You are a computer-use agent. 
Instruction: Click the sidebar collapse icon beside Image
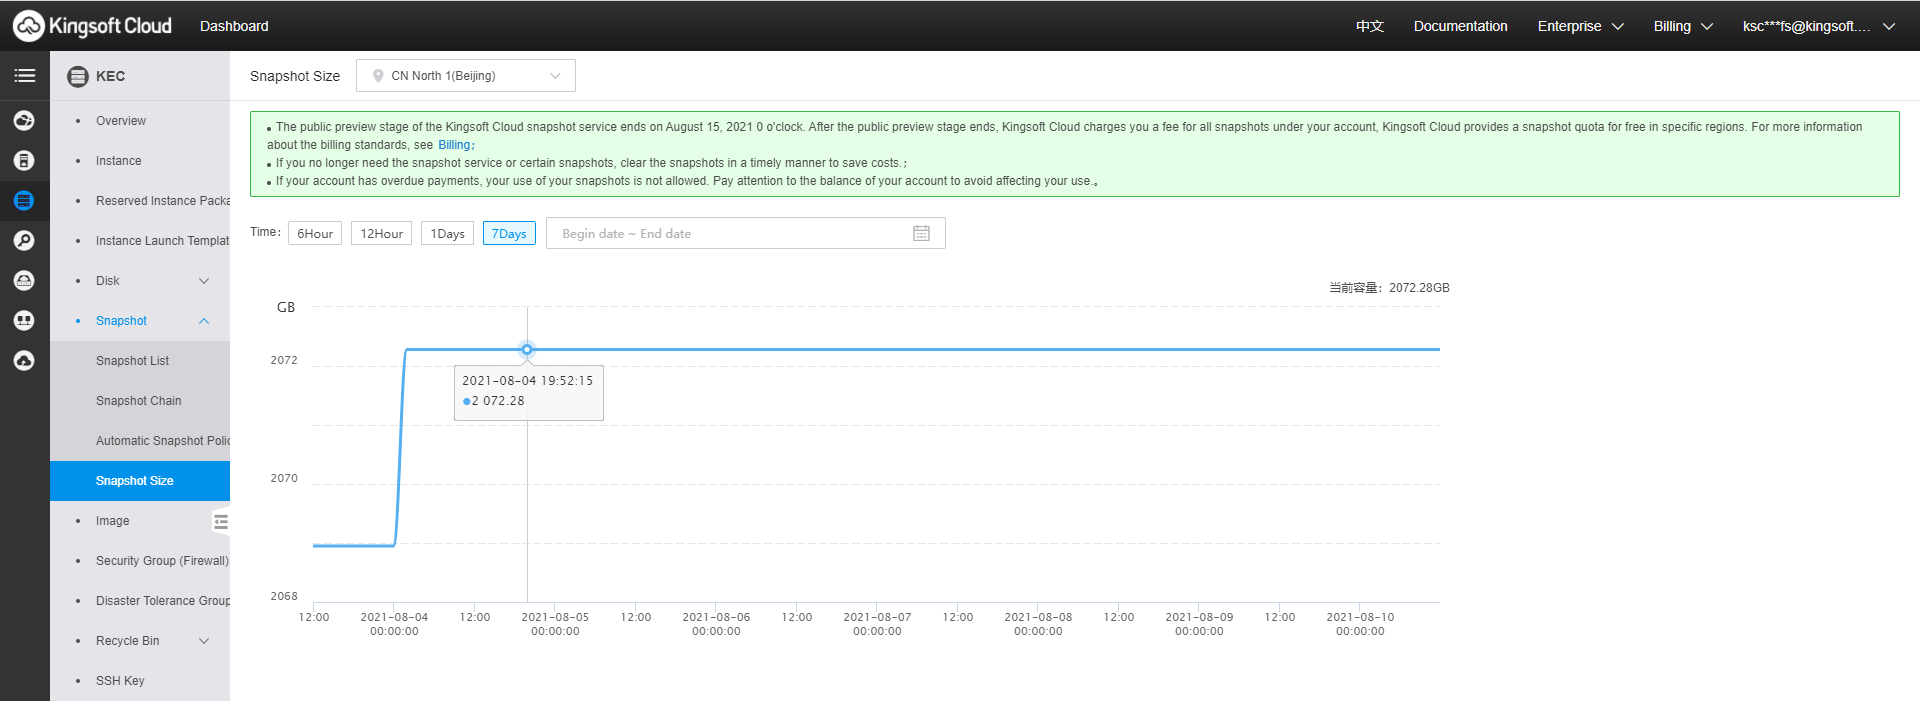pyautogui.click(x=220, y=521)
